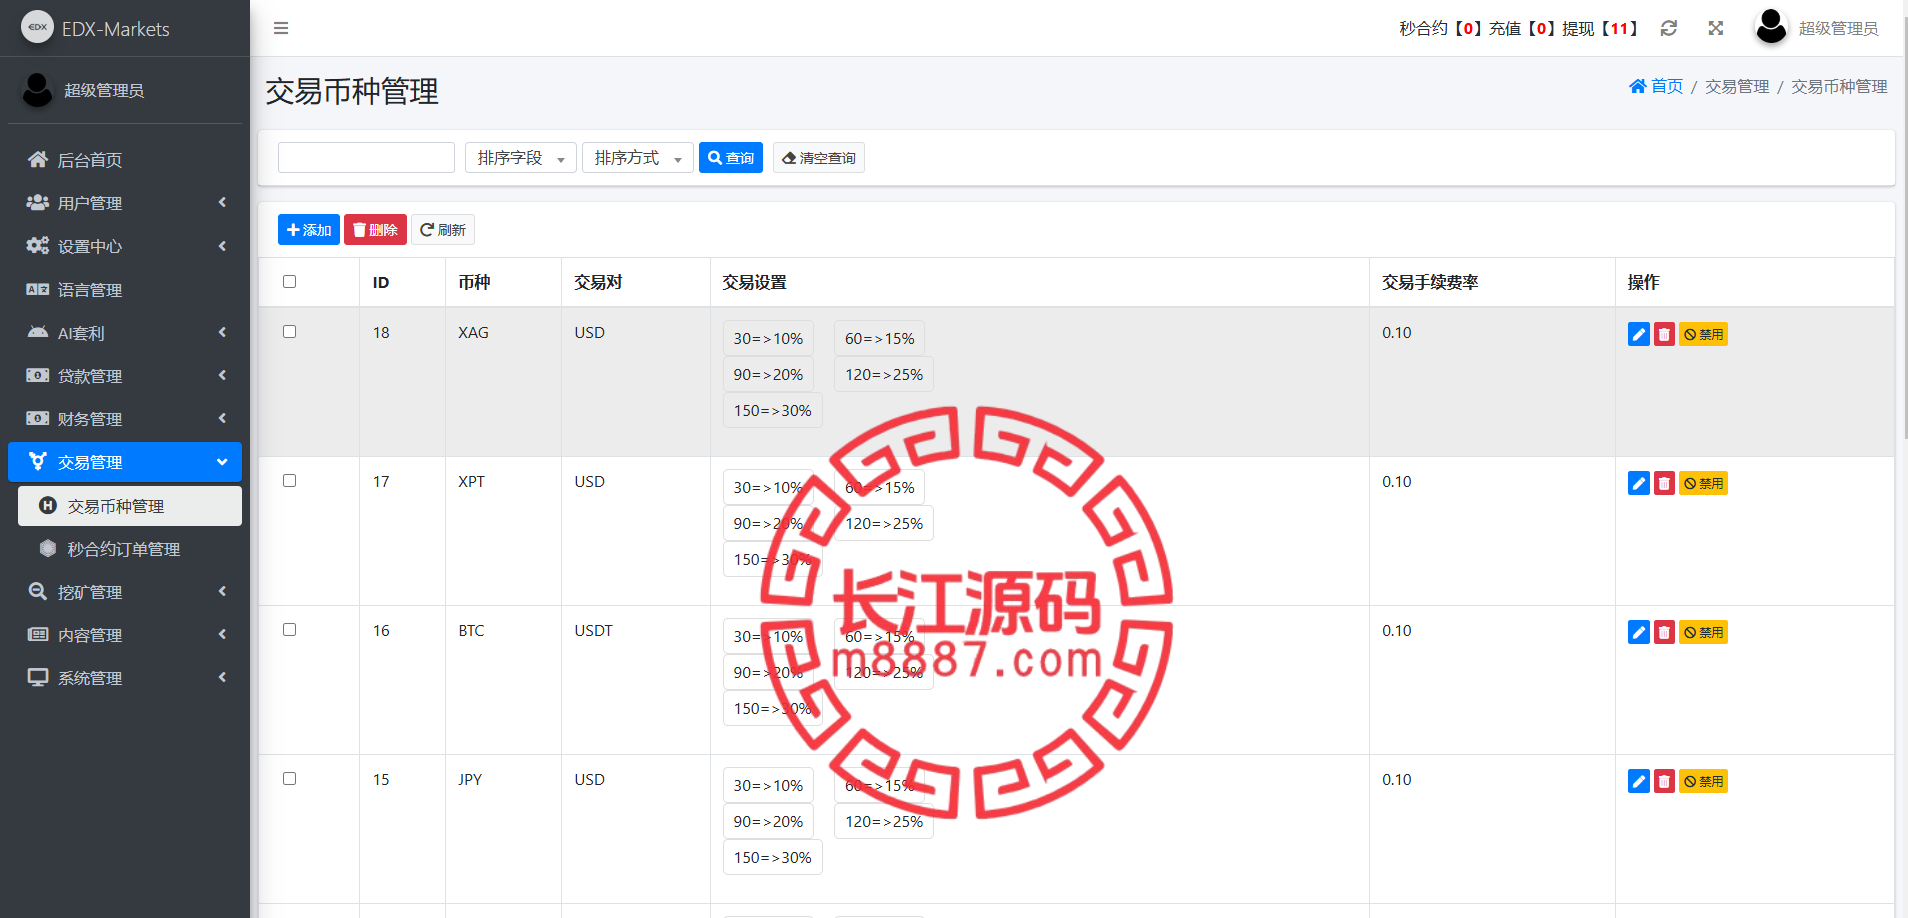
Task: Click edit pencil icon for BTC row
Action: coord(1639,632)
